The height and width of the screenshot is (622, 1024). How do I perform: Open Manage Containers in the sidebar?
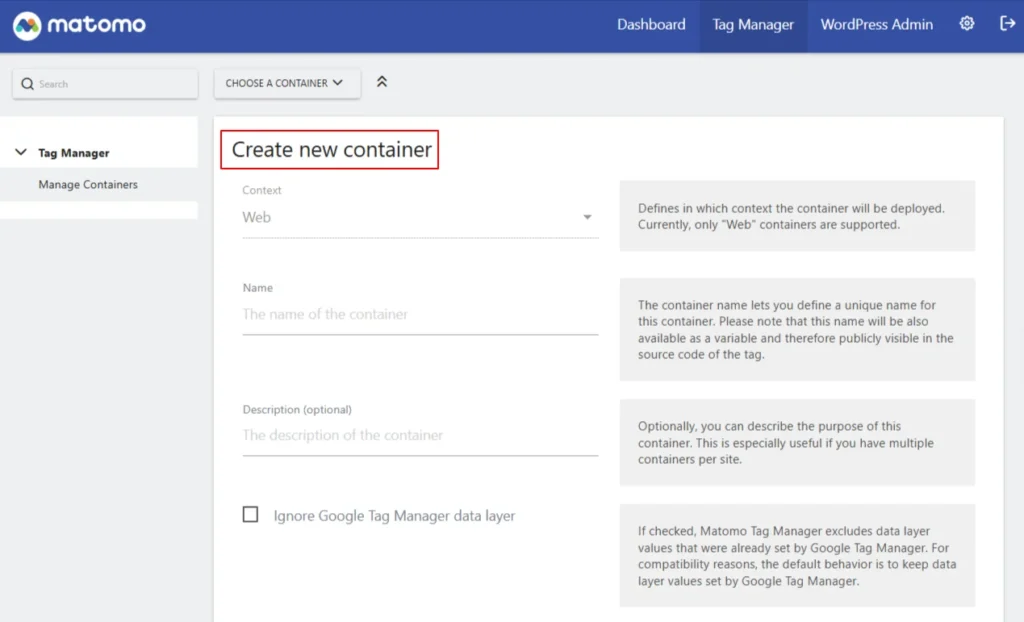[x=88, y=185]
